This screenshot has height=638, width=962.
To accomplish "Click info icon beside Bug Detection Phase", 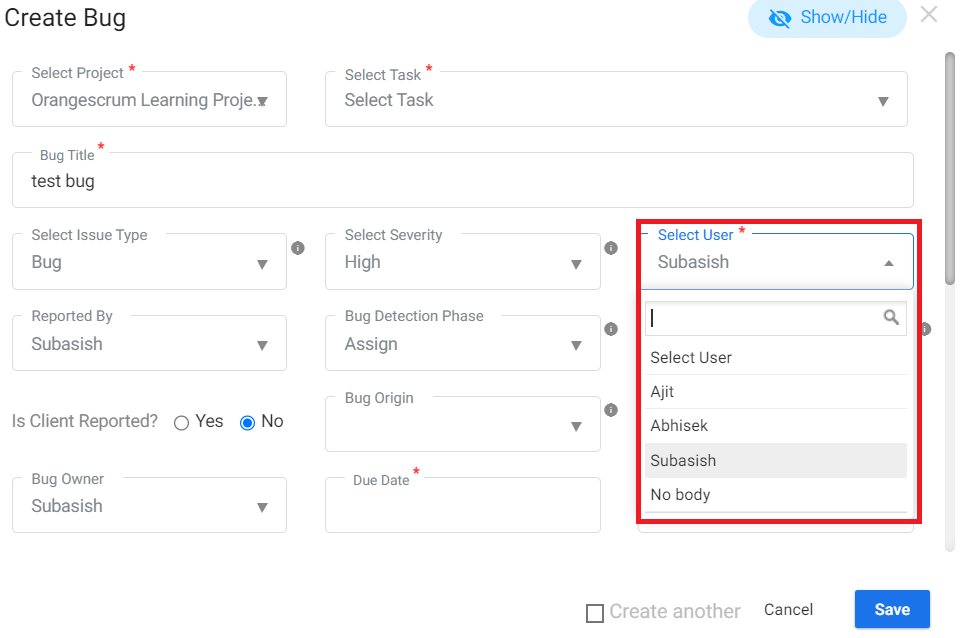I will (611, 329).
